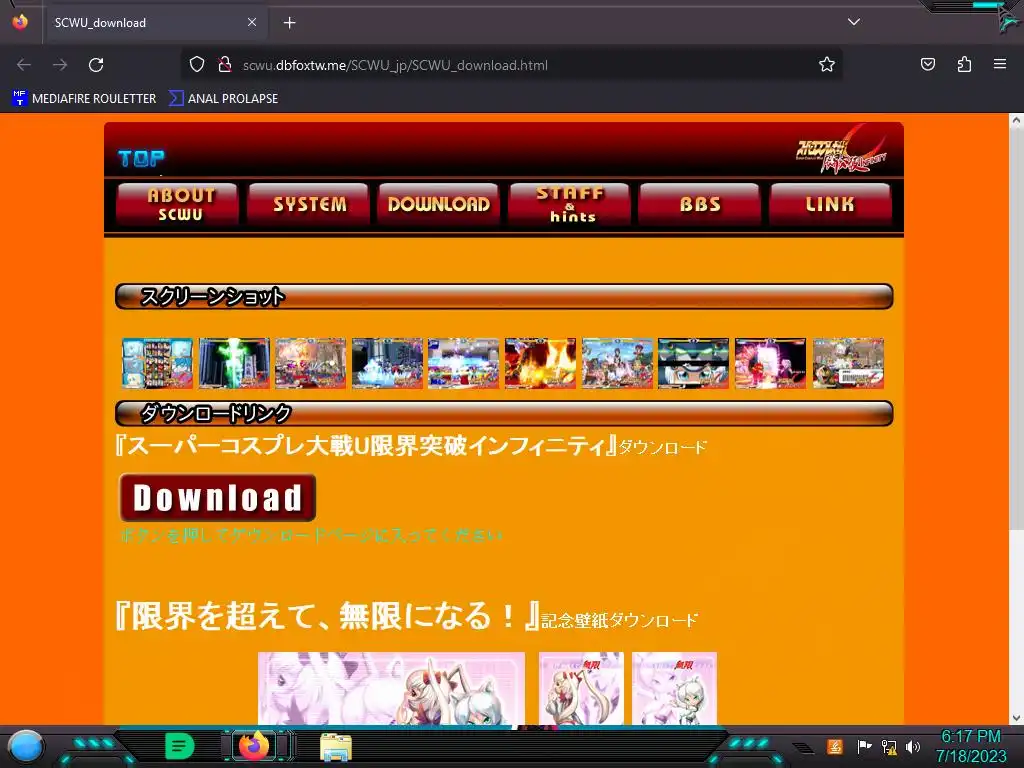1024x768 pixels.
Task: Open tenth screenshot thumbnail
Action: (x=848, y=363)
